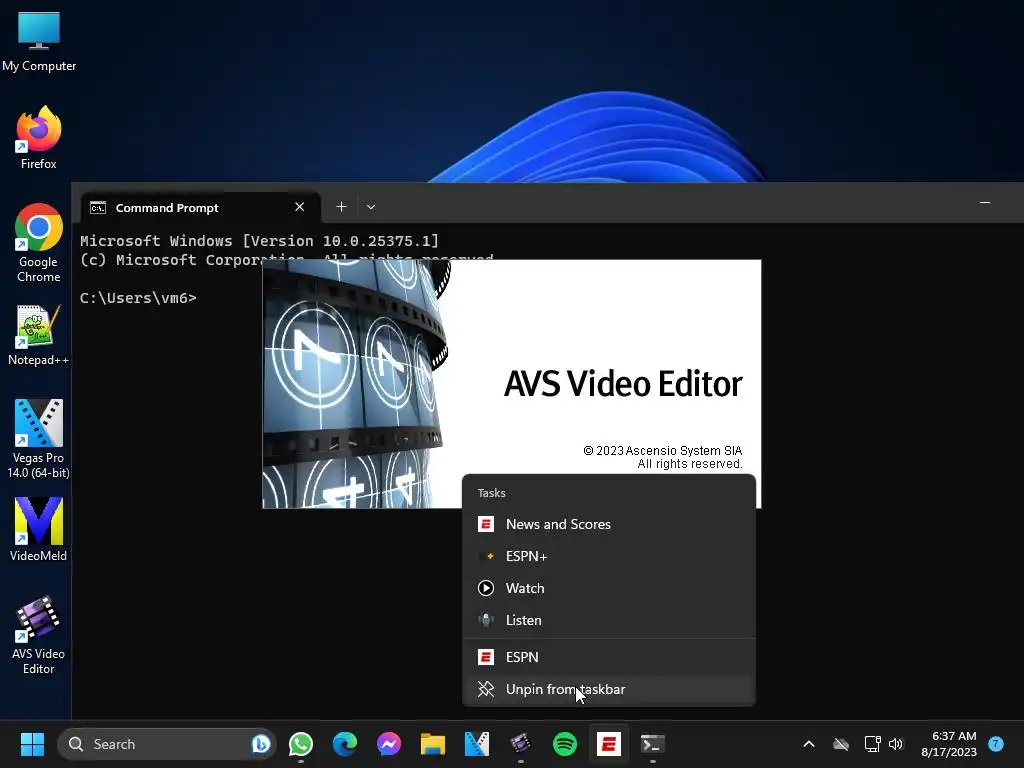1024x768 pixels.
Task: Click the taskbar Search box
Action: (167, 744)
